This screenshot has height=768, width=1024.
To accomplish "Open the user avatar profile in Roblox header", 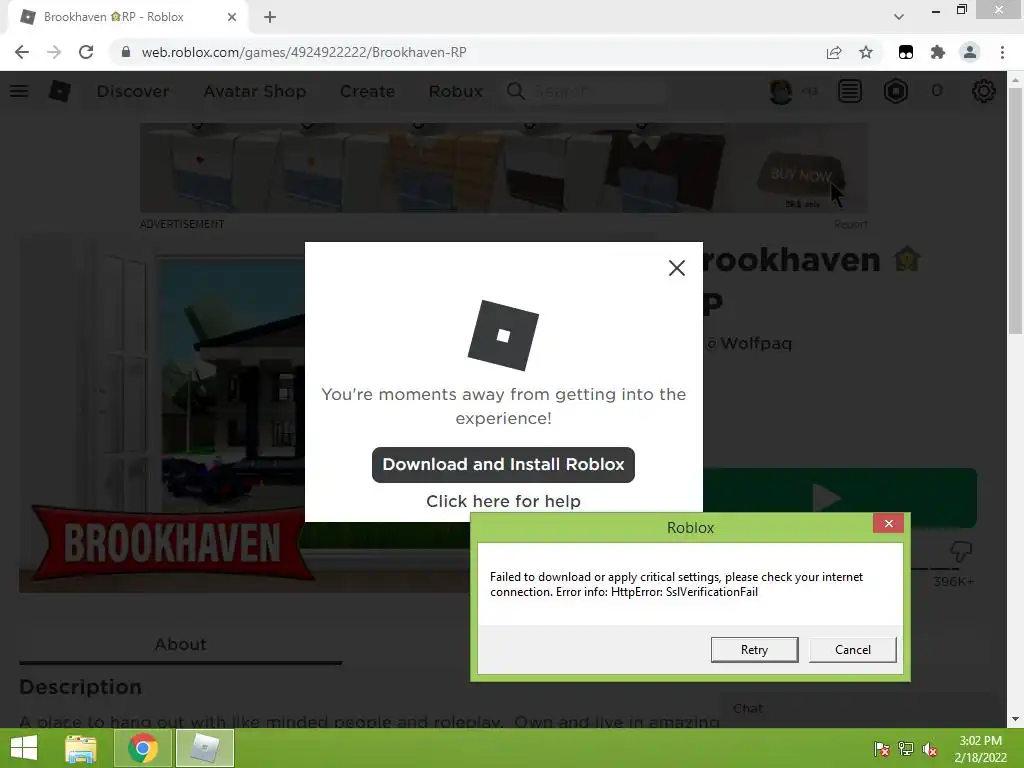I will [x=781, y=91].
